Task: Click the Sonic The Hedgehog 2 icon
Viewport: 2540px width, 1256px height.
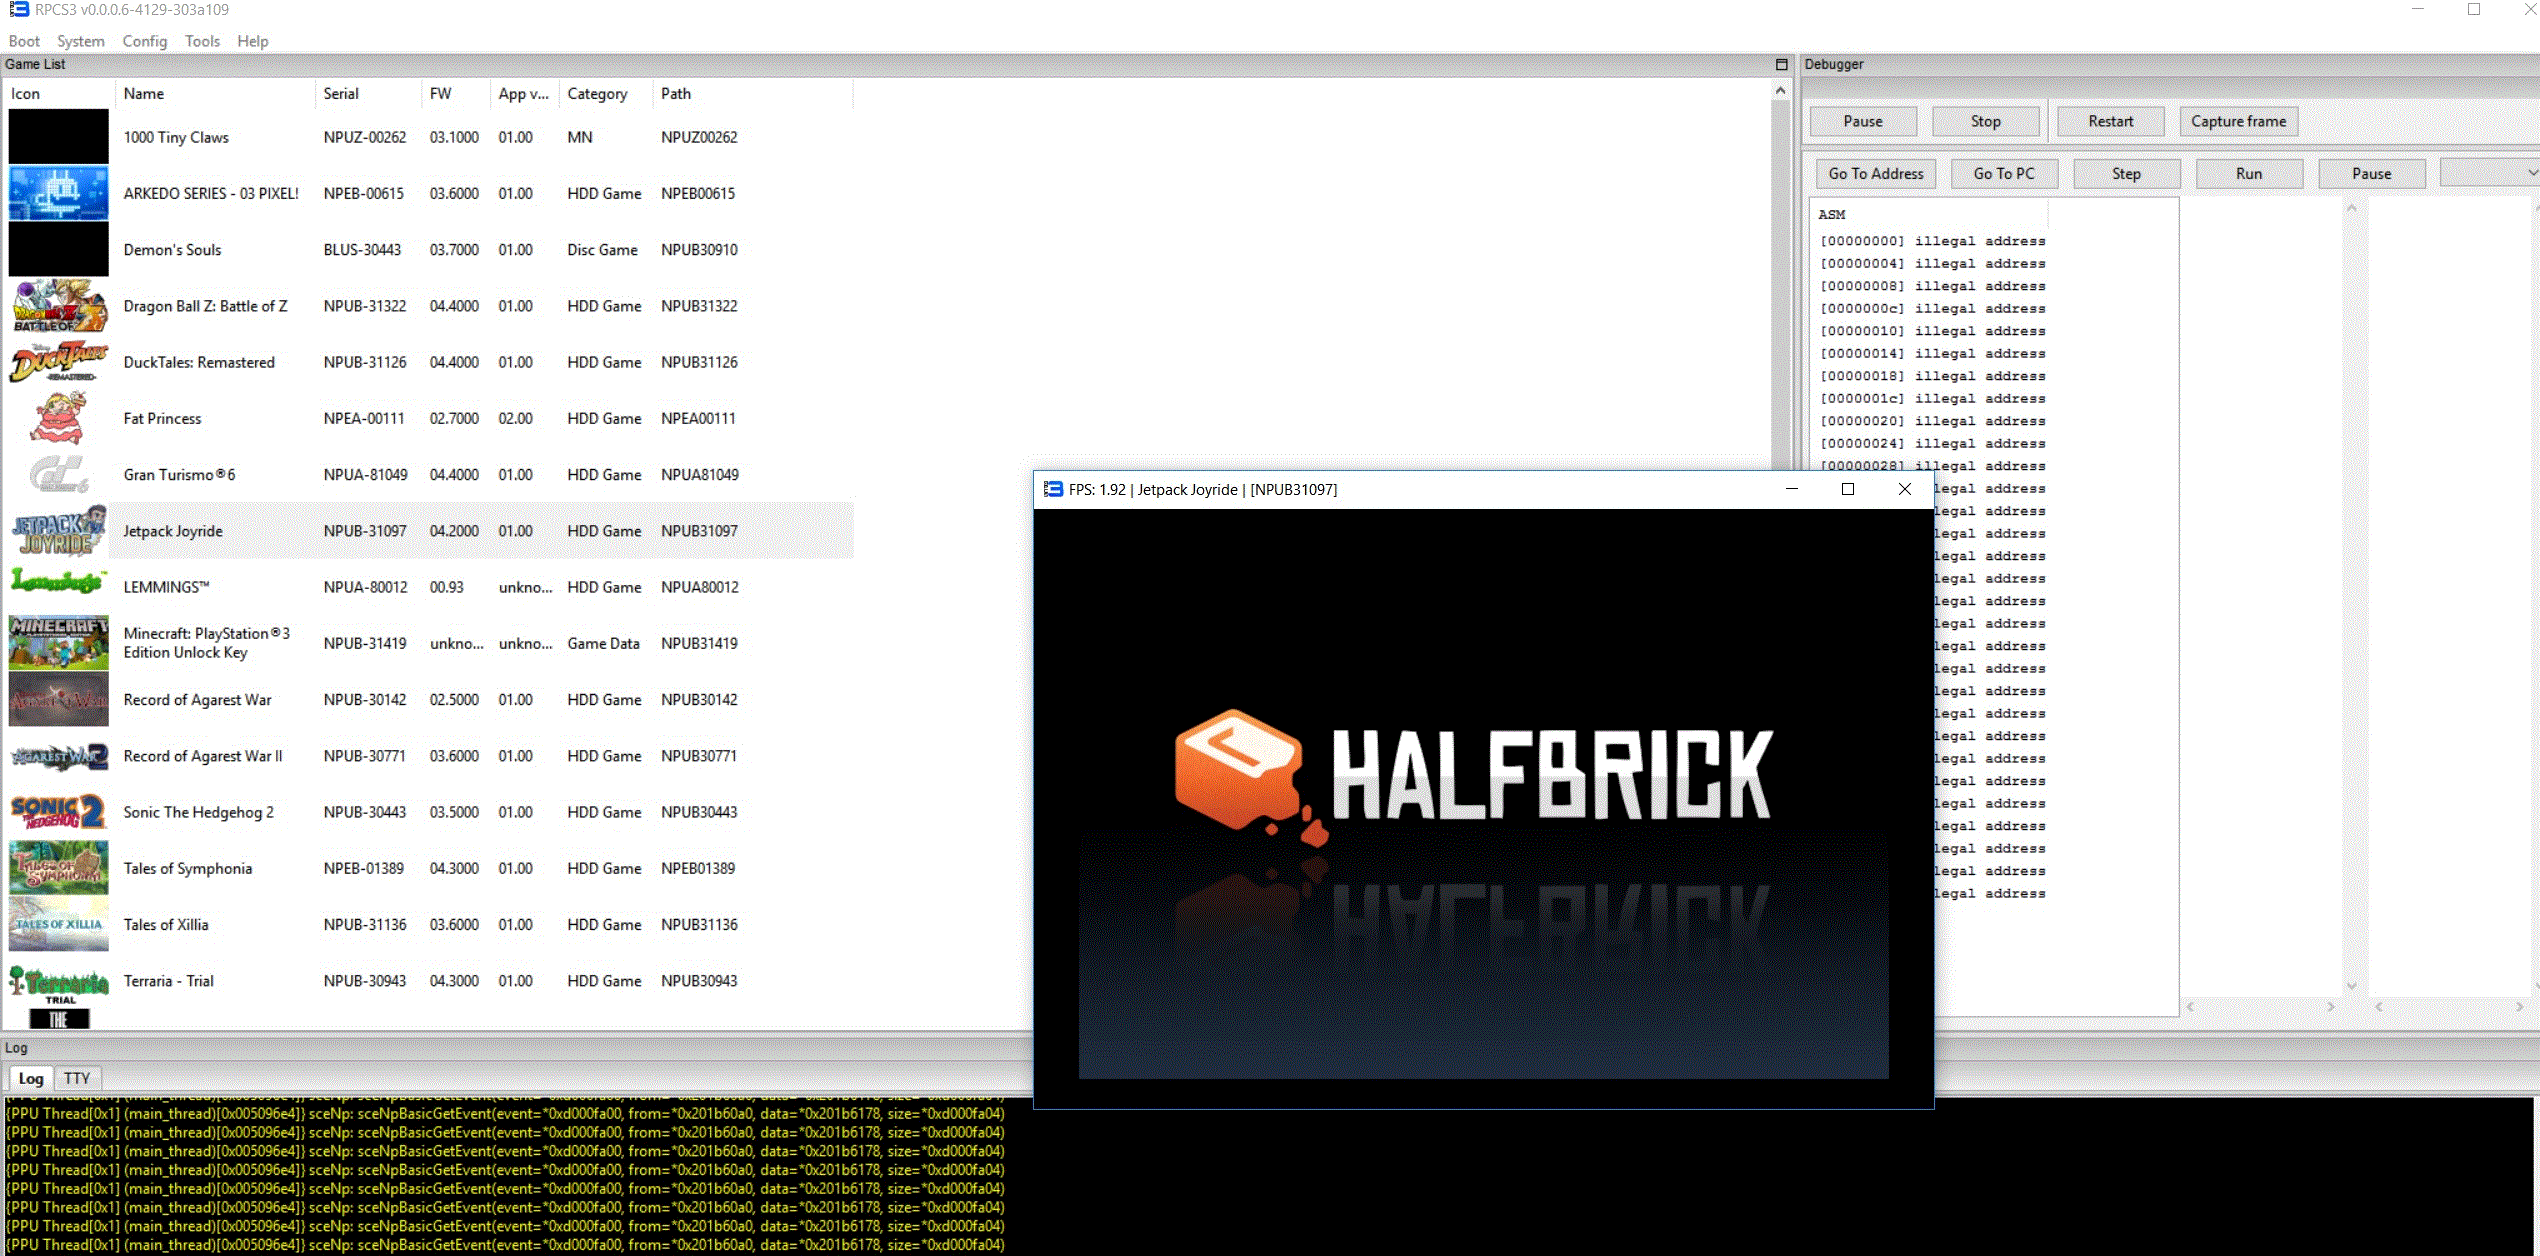Action: [x=58, y=812]
